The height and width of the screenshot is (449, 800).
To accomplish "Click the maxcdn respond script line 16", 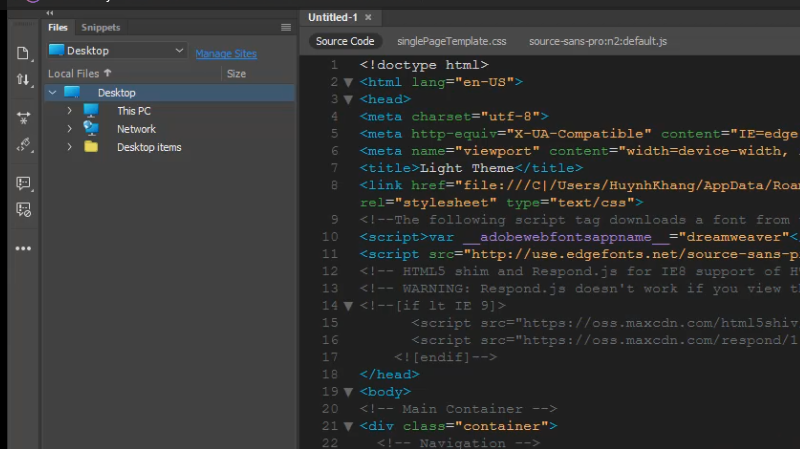I will [x=605, y=340].
